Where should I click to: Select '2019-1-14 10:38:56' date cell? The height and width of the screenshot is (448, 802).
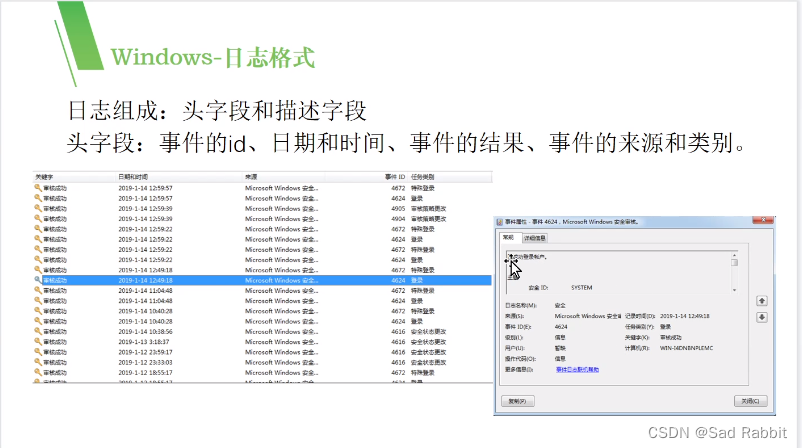(145, 331)
